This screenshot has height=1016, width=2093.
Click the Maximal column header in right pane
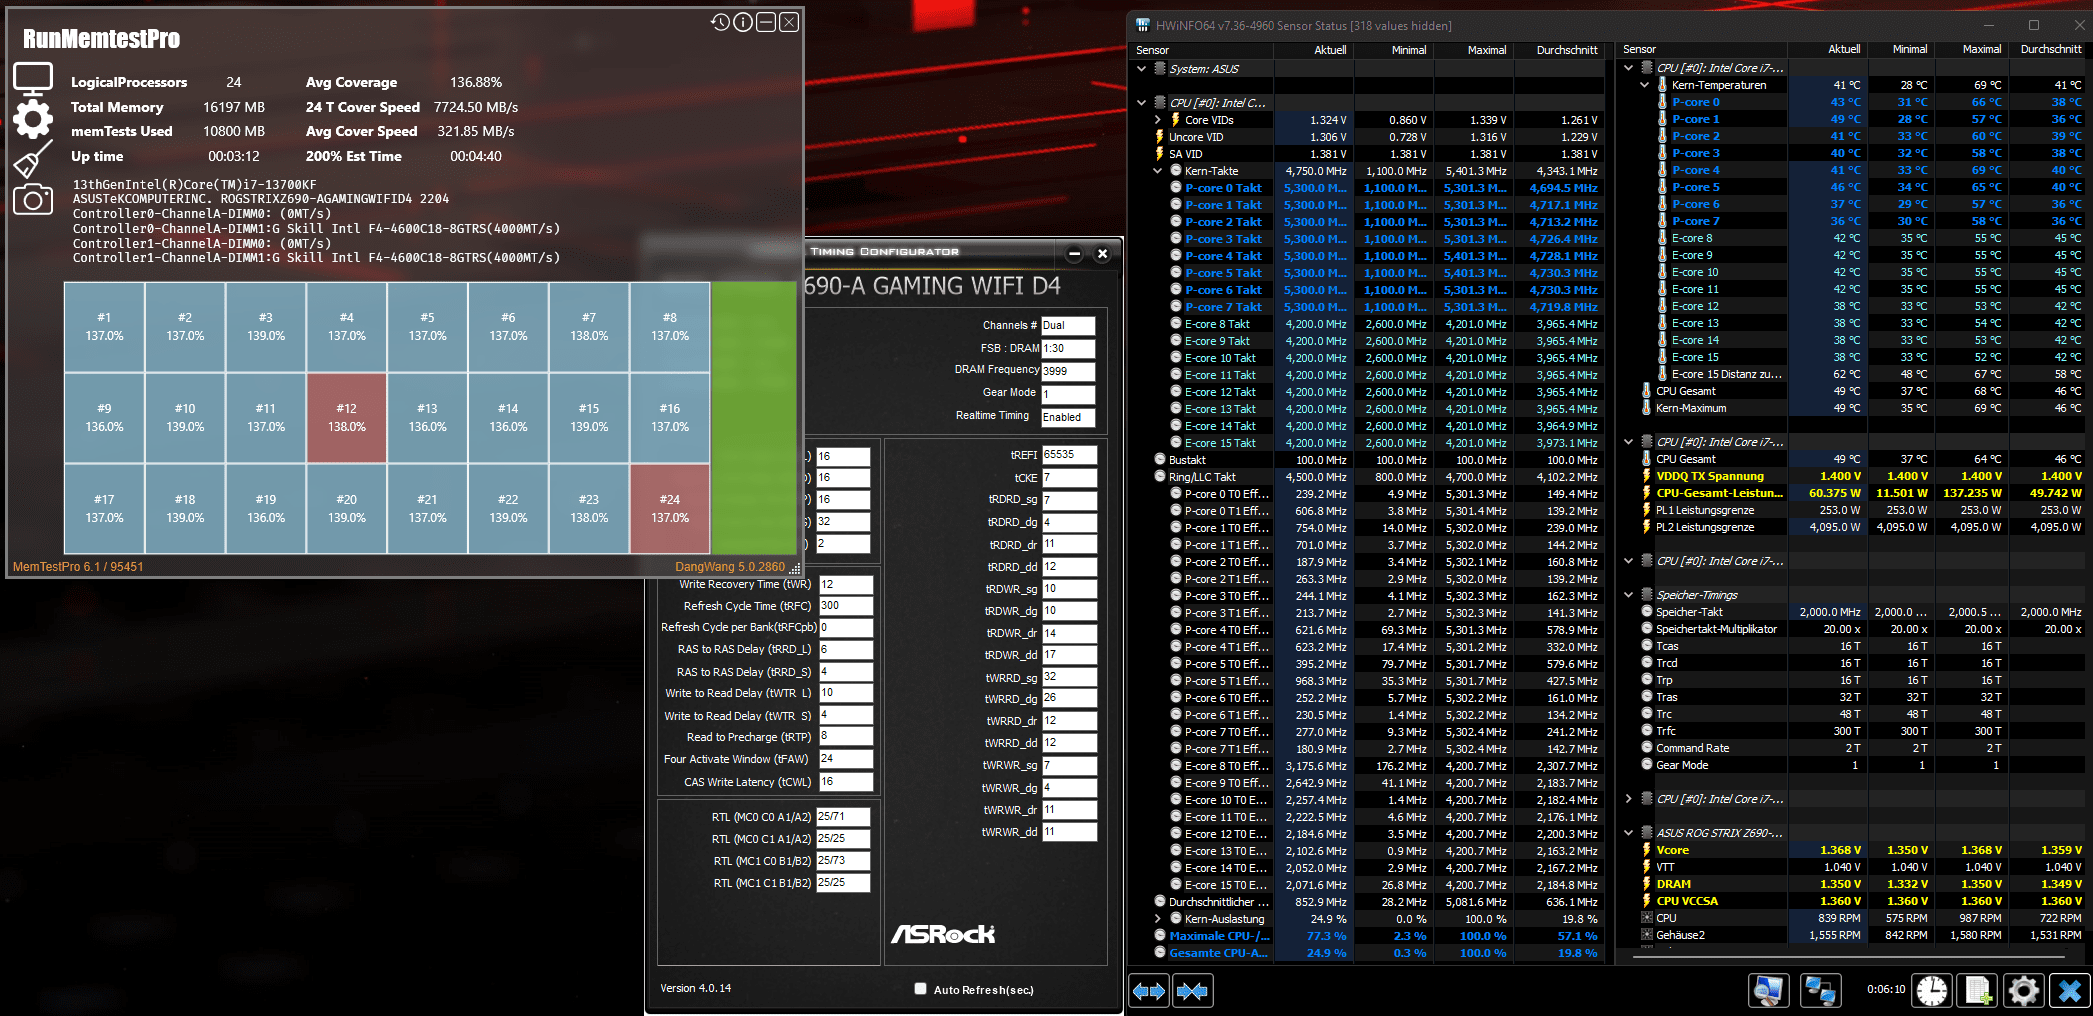[x=1970, y=49]
